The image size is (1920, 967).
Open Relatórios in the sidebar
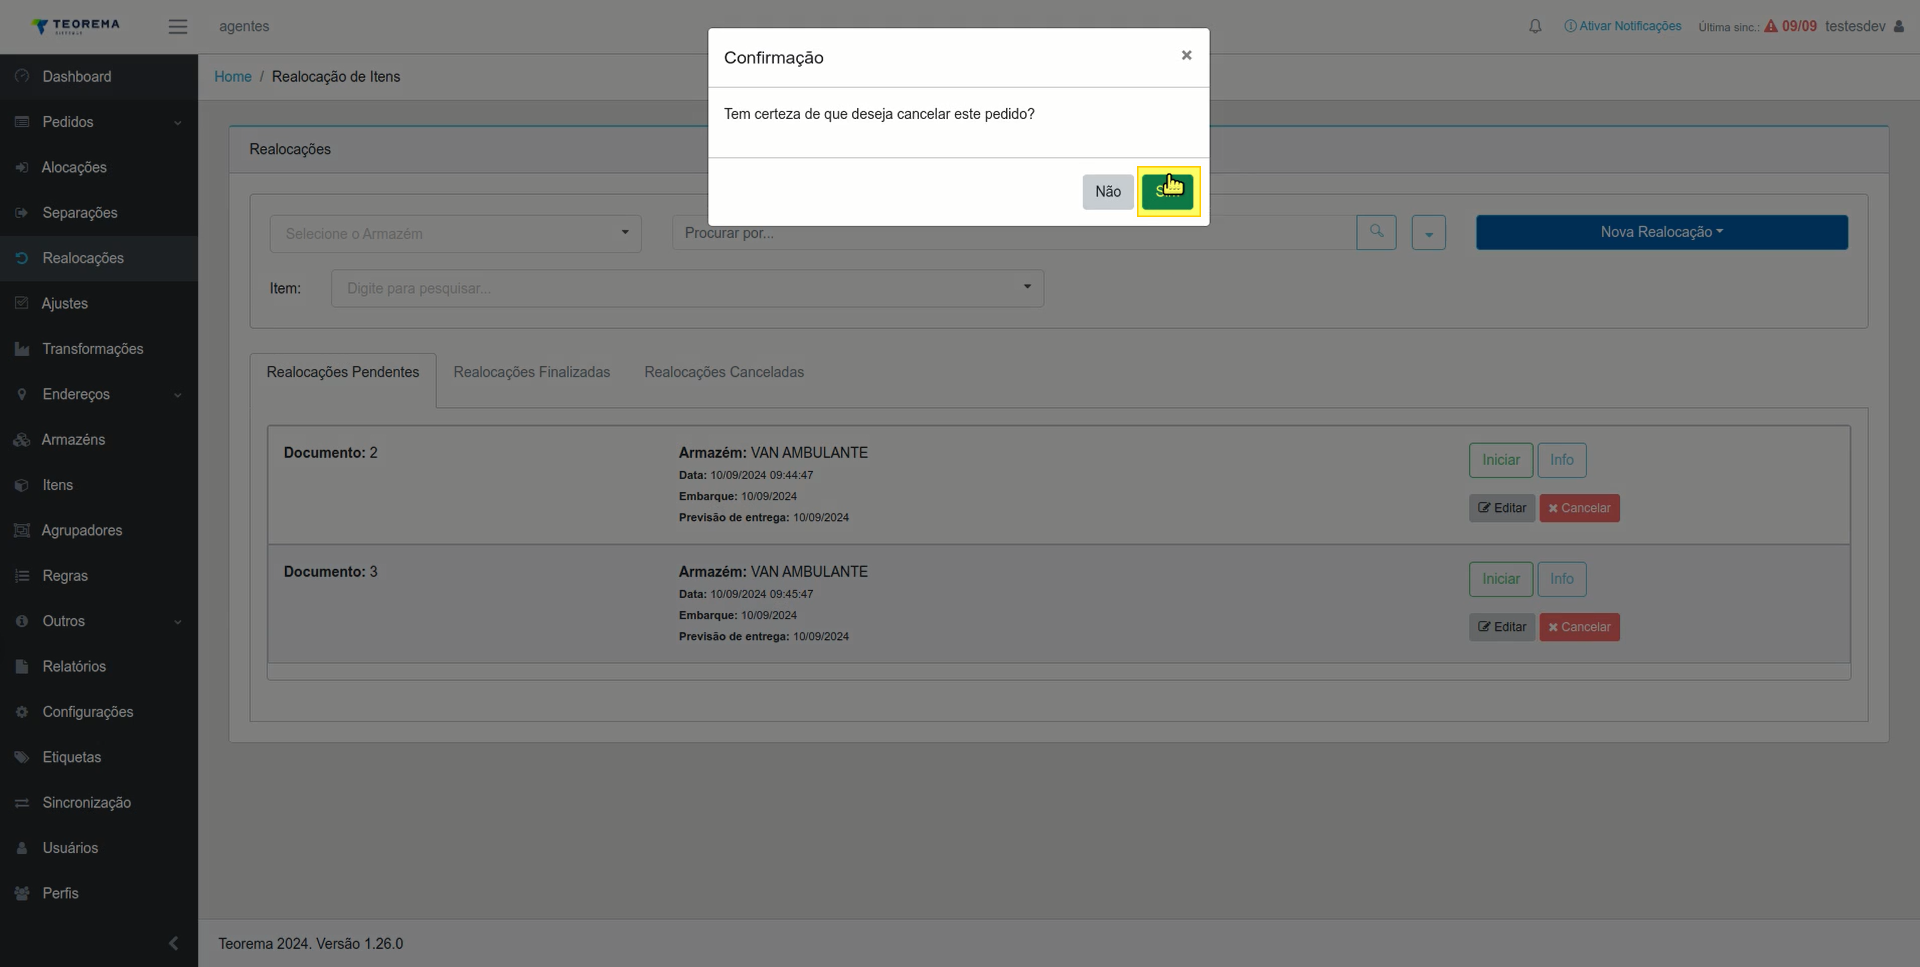pos(99,667)
